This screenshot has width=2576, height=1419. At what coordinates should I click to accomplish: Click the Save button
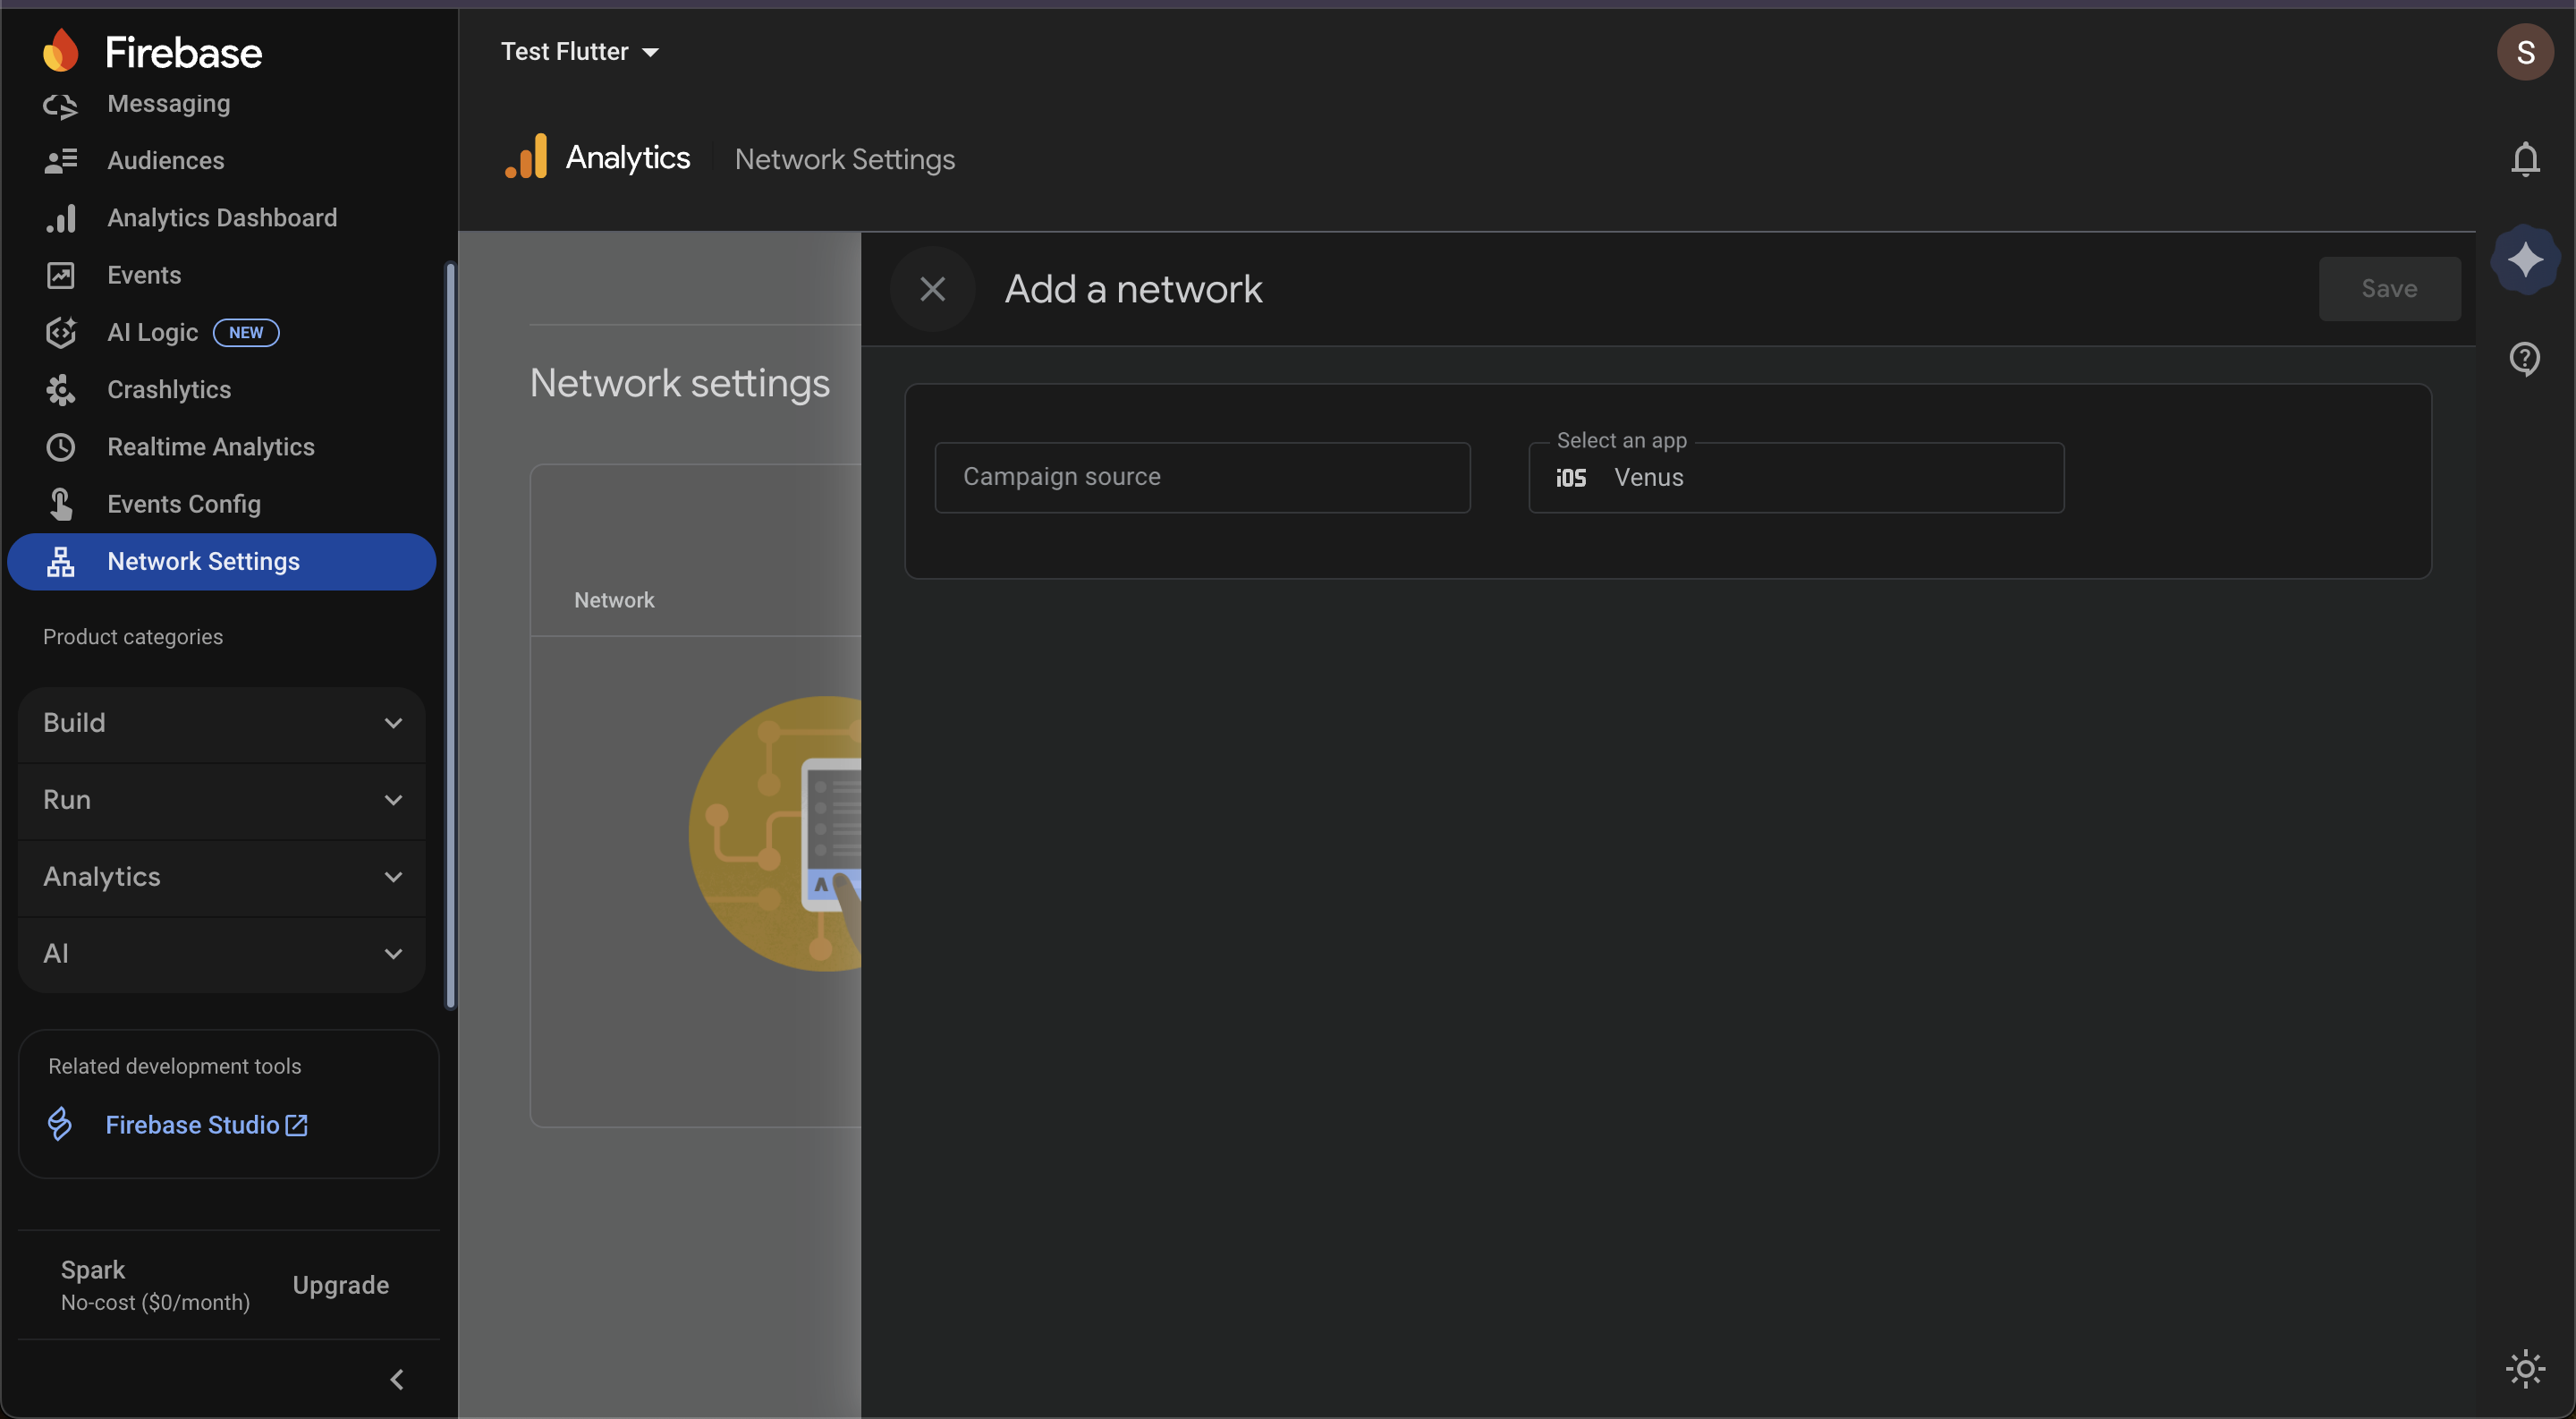pyautogui.click(x=2388, y=289)
